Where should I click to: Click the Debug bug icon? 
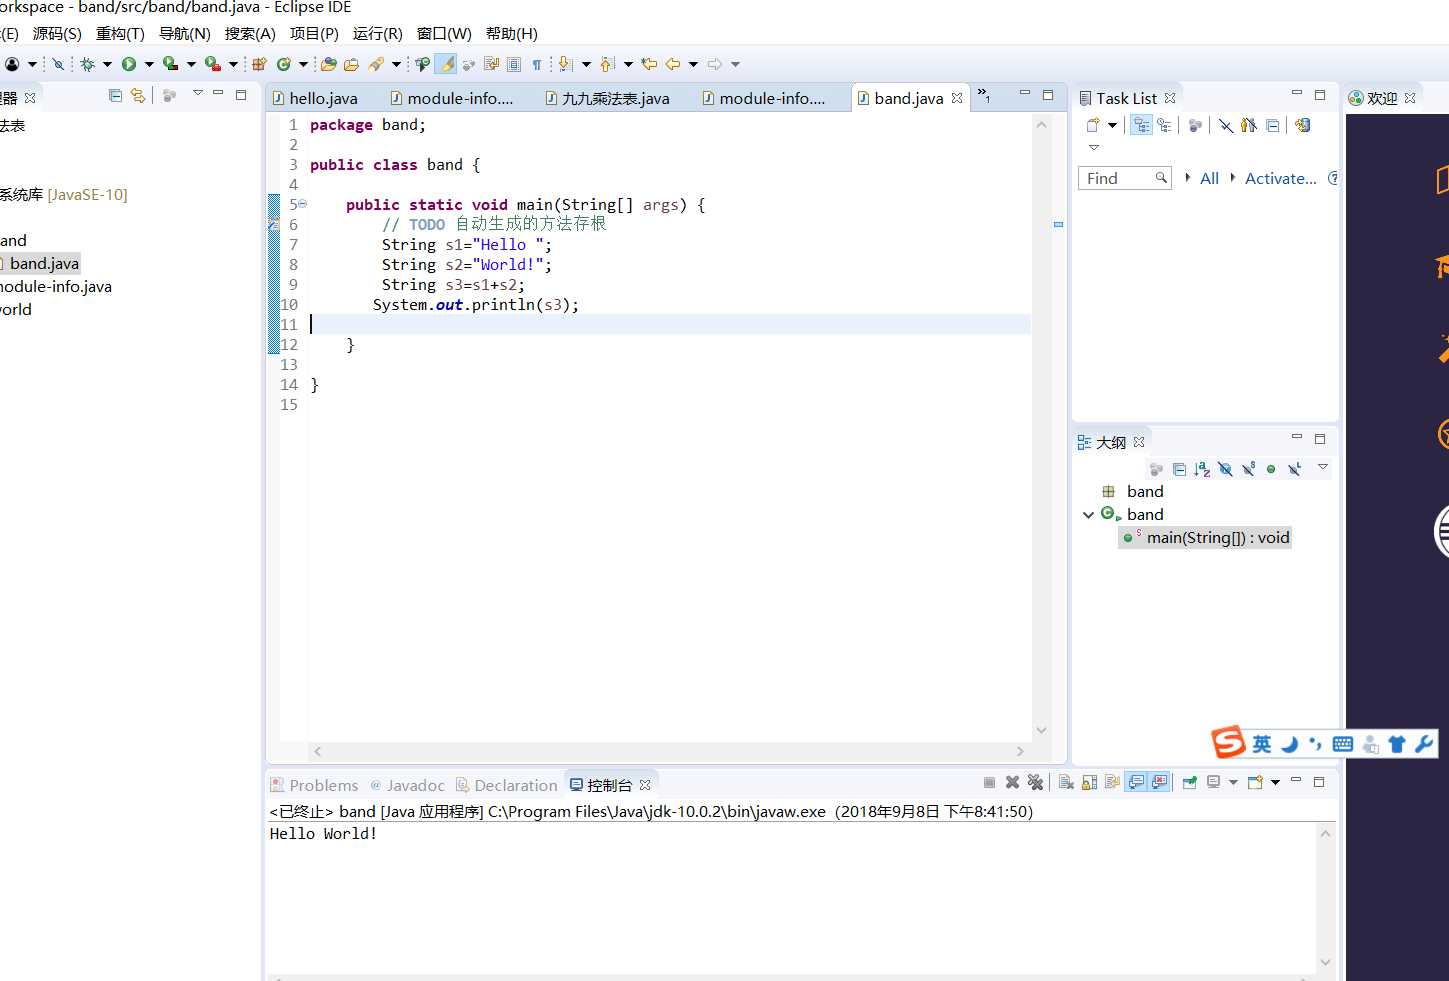click(x=88, y=64)
